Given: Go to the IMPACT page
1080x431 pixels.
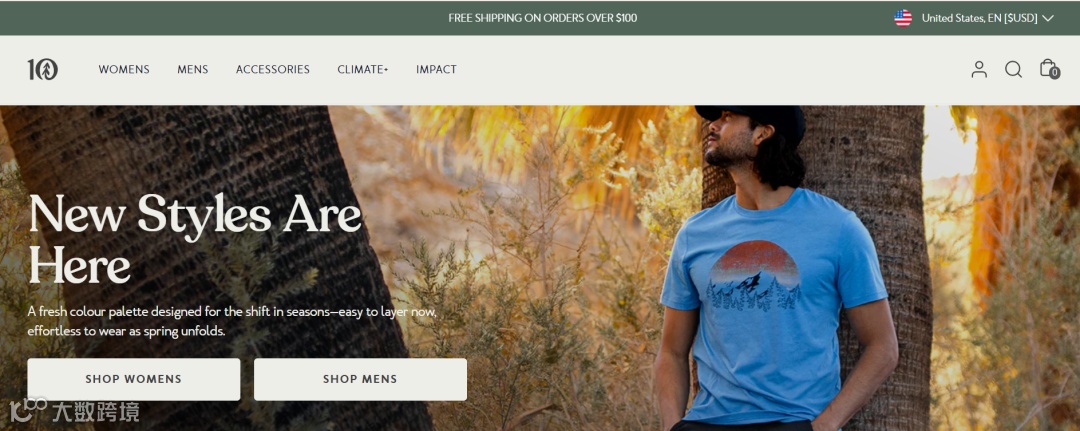Looking at the screenshot, I should (x=436, y=70).
